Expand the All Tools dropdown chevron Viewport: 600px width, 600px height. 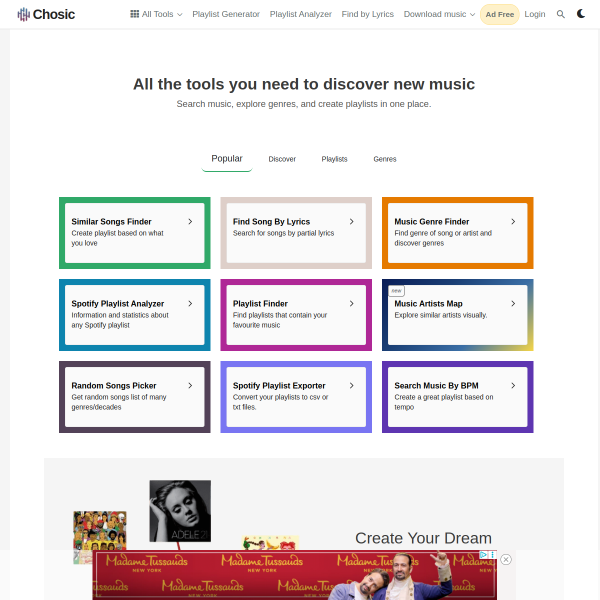(x=180, y=15)
